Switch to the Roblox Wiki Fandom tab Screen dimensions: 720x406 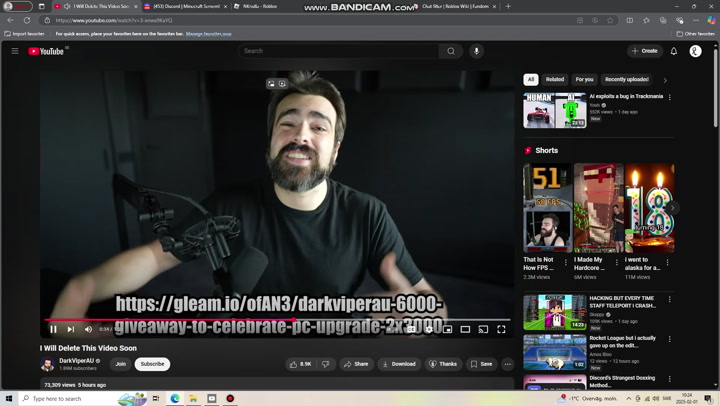pos(455,6)
